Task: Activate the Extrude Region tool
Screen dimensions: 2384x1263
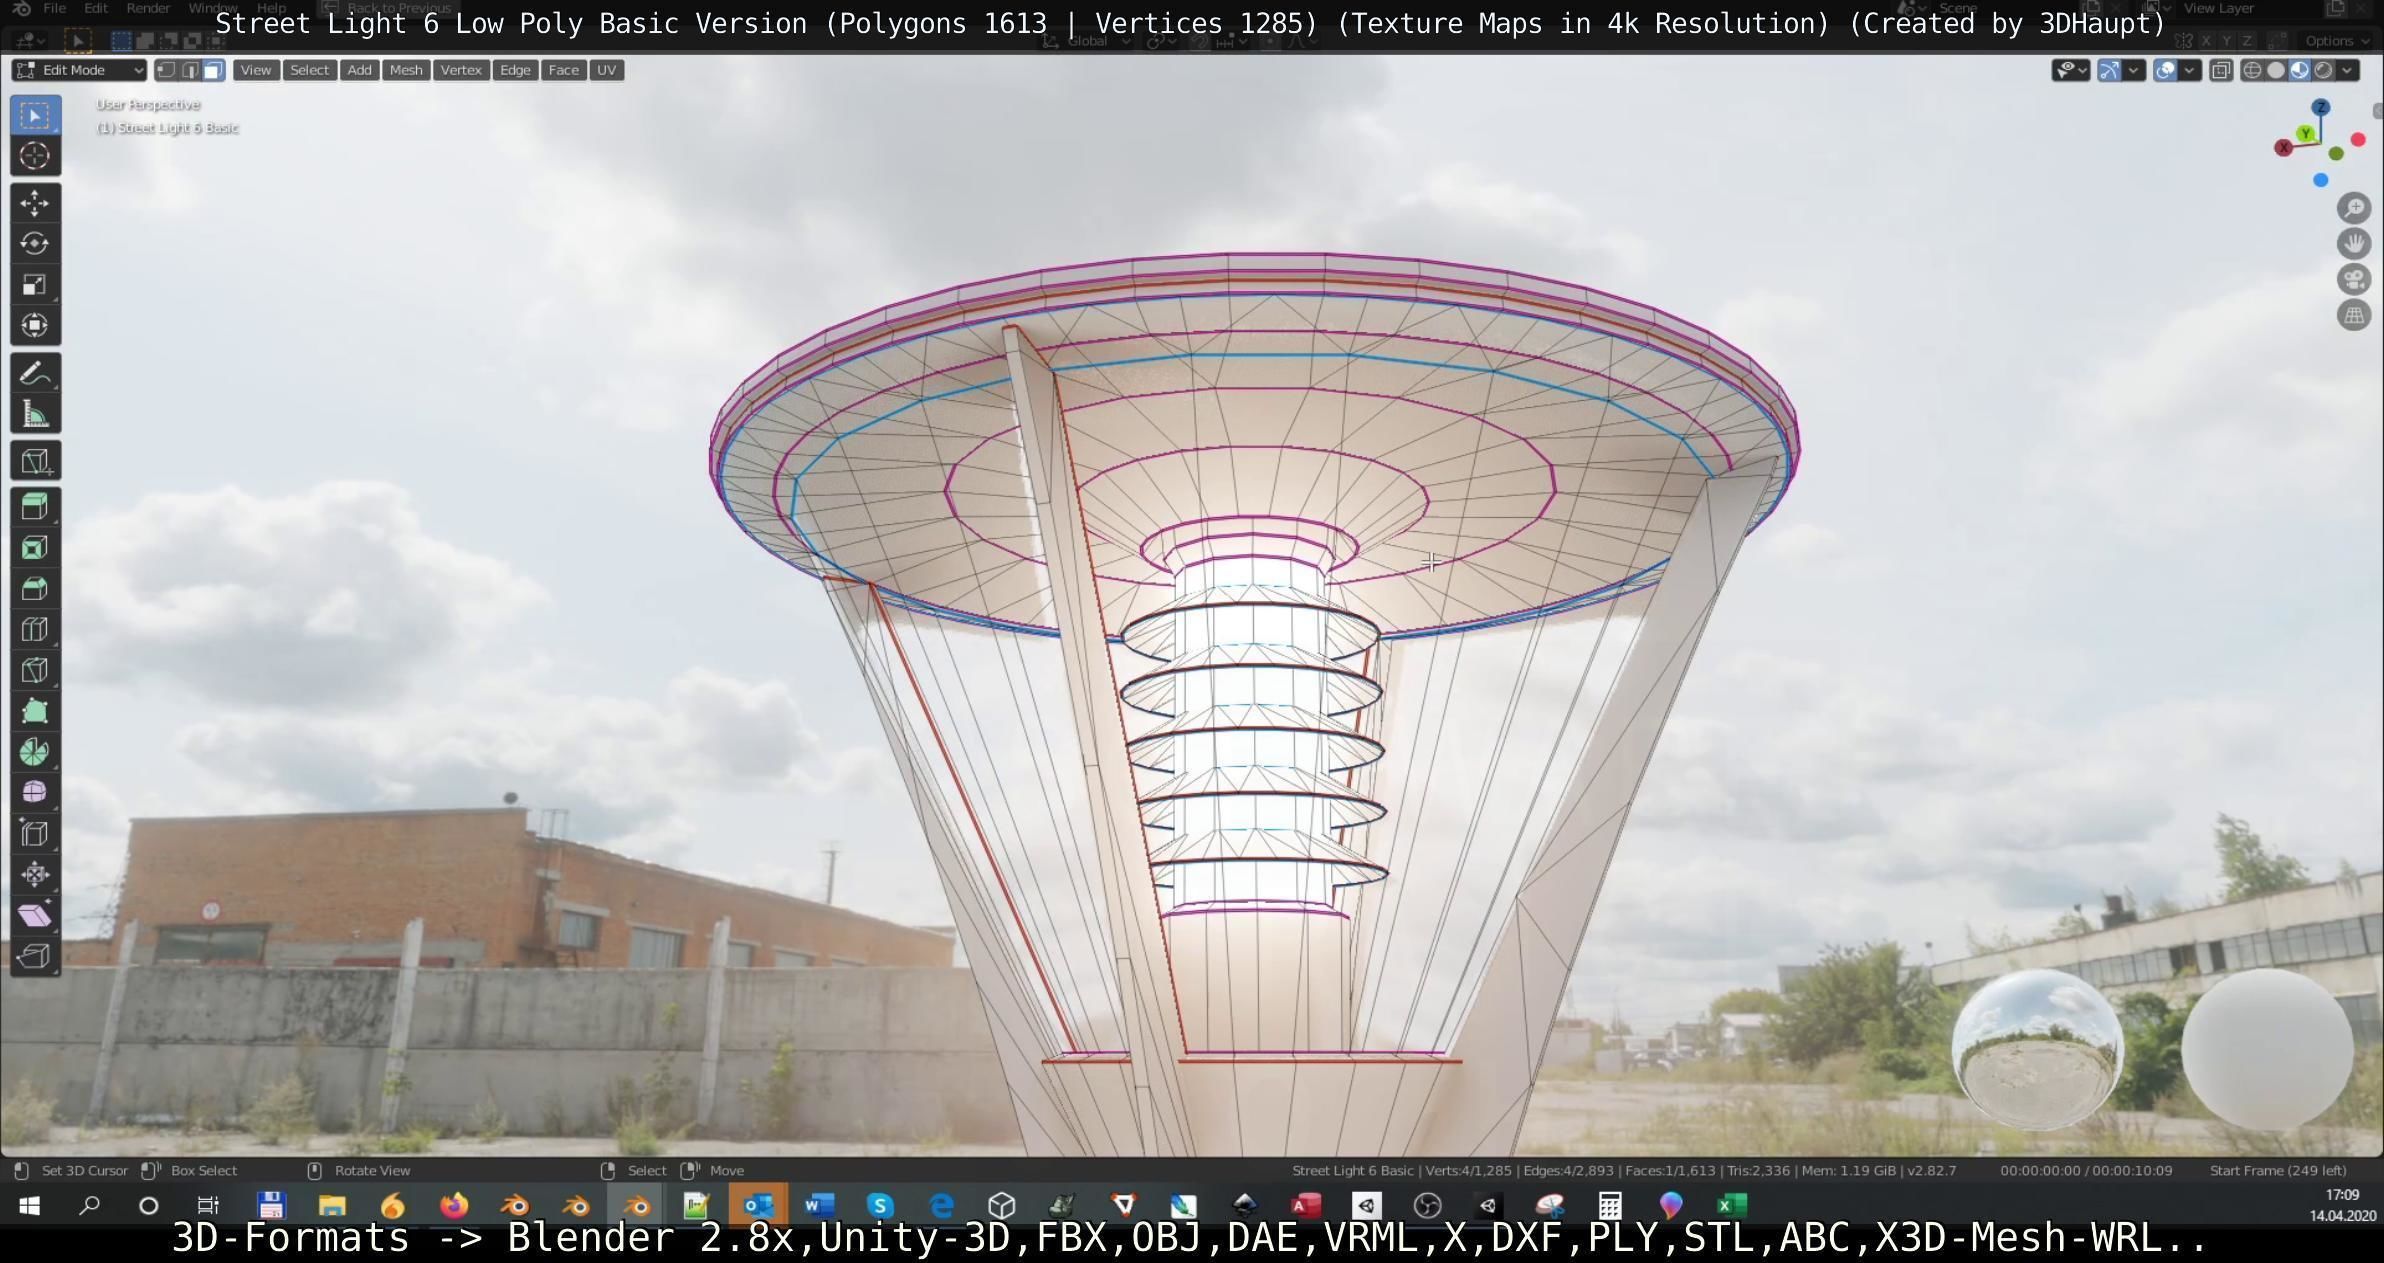Action: tap(35, 507)
